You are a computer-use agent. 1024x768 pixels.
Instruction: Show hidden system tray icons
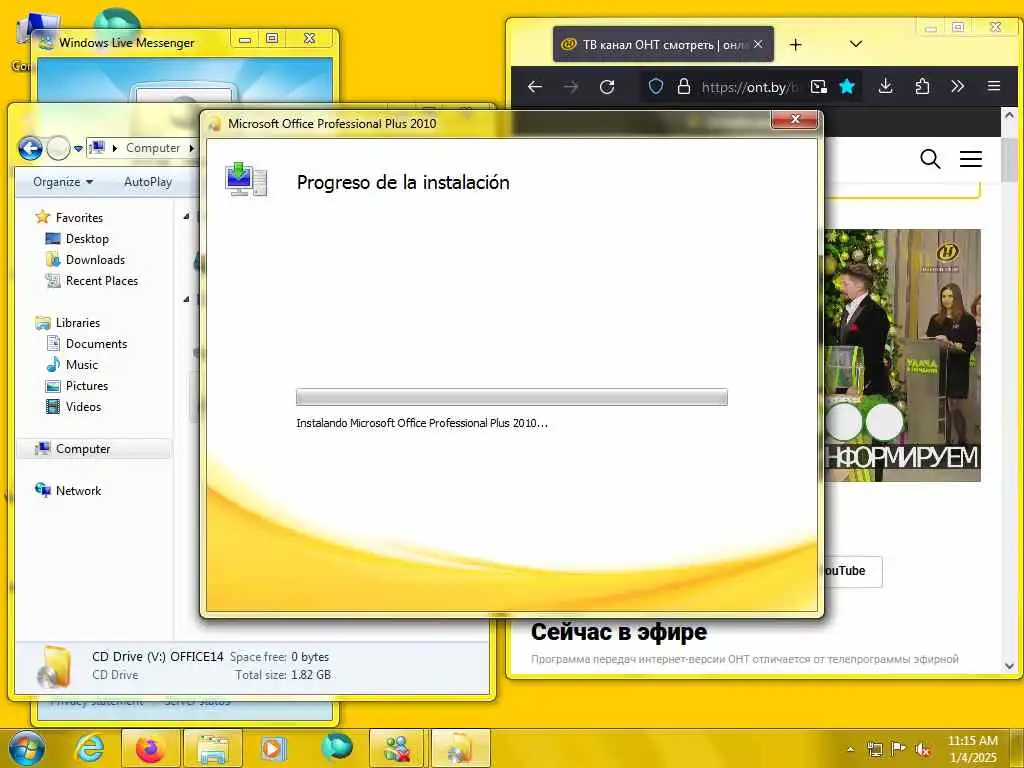click(850, 749)
